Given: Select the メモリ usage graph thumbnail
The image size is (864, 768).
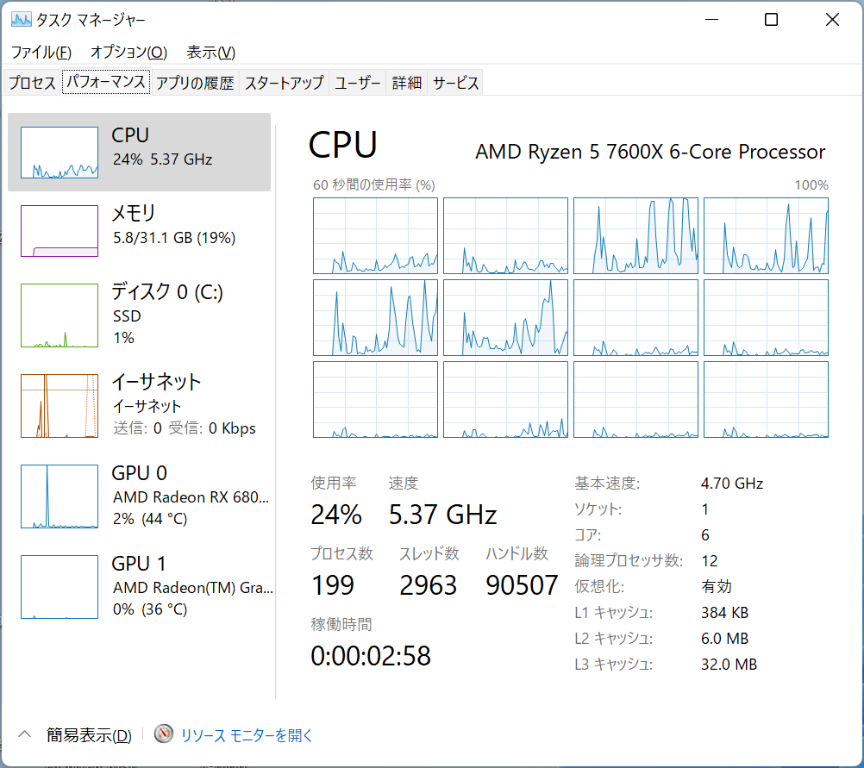Looking at the screenshot, I should pyautogui.click(x=59, y=231).
